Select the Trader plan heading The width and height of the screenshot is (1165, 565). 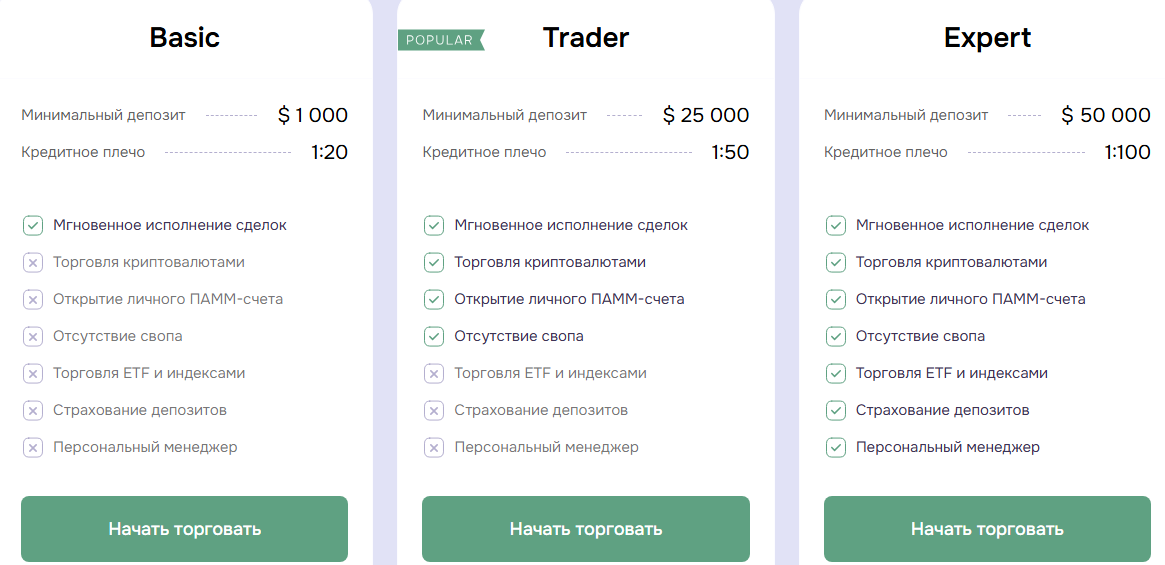coord(586,38)
